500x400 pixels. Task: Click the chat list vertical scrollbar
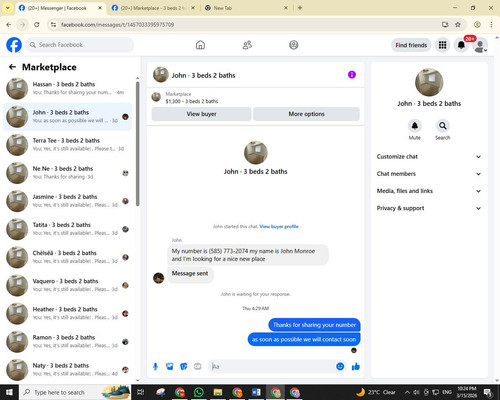137,143
